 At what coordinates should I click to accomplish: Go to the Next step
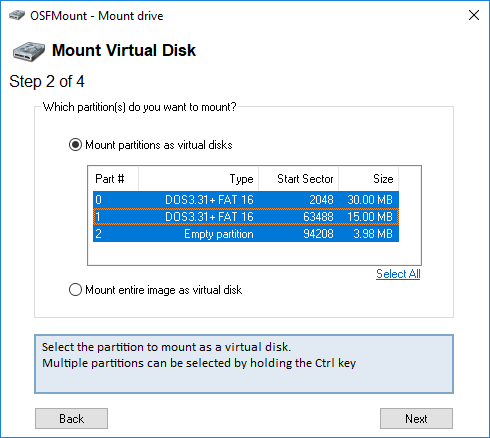[416, 419]
